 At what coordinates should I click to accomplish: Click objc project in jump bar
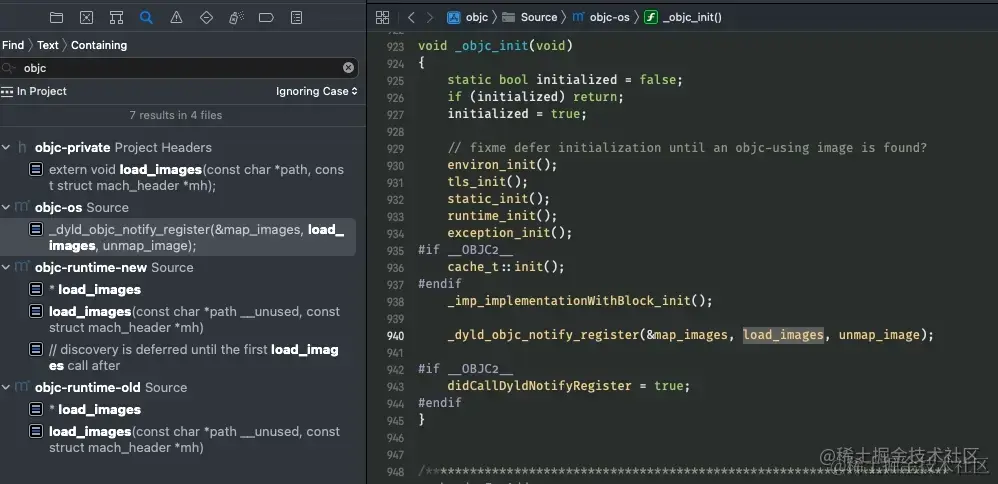[467, 18]
